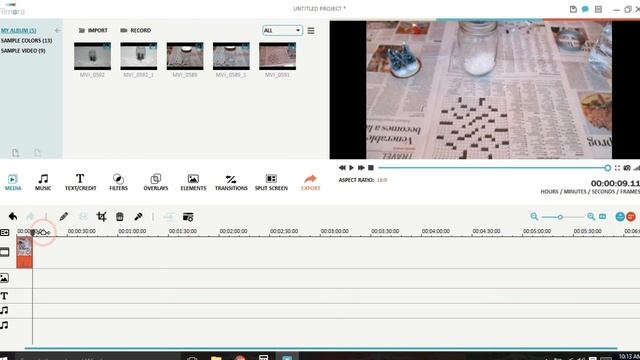Viewport: 640px width, 360px height.
Task: Switch to the Overlays tab
Action: coord(156,182)
